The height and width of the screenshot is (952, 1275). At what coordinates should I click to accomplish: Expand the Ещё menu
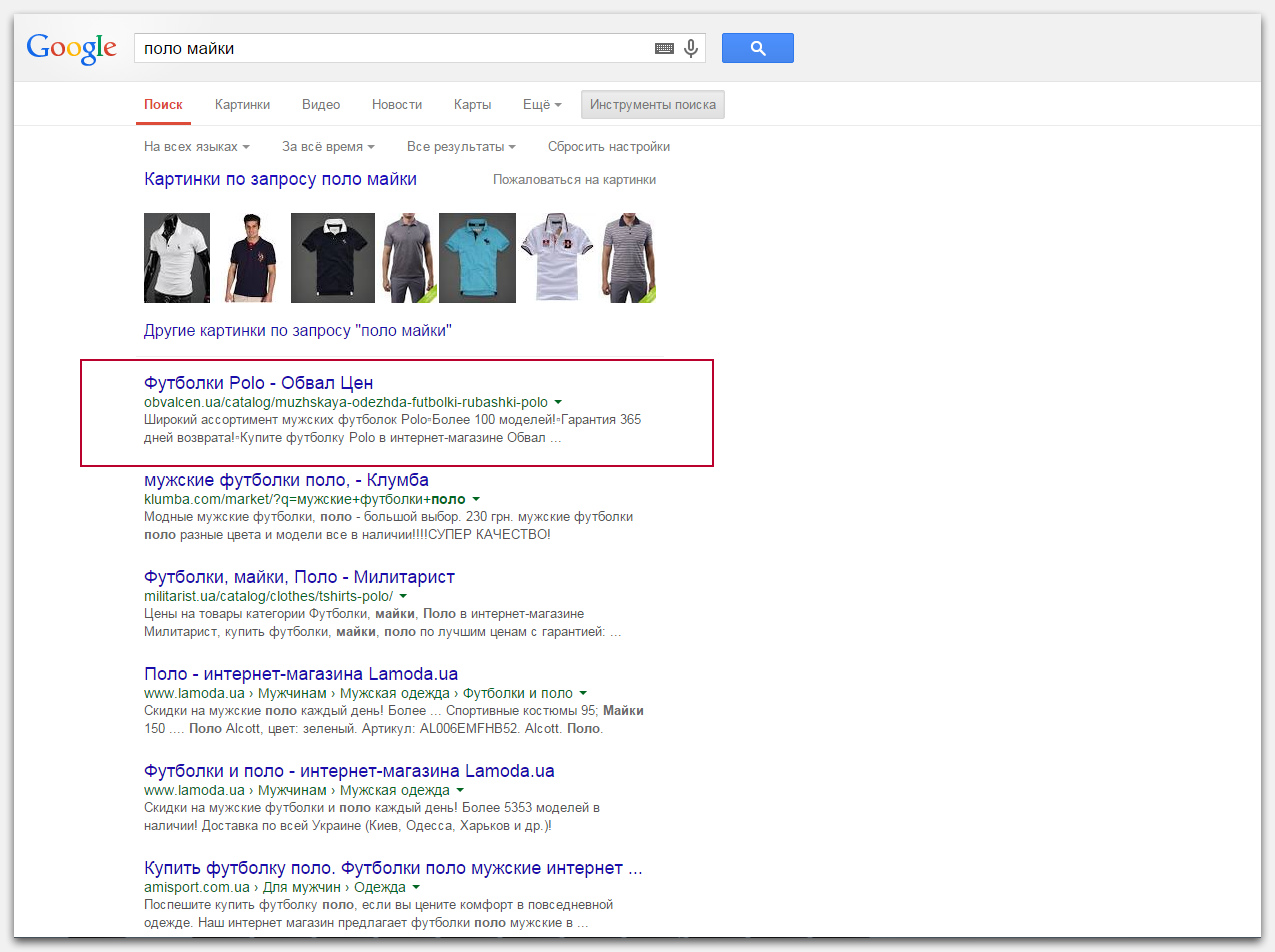542,104
